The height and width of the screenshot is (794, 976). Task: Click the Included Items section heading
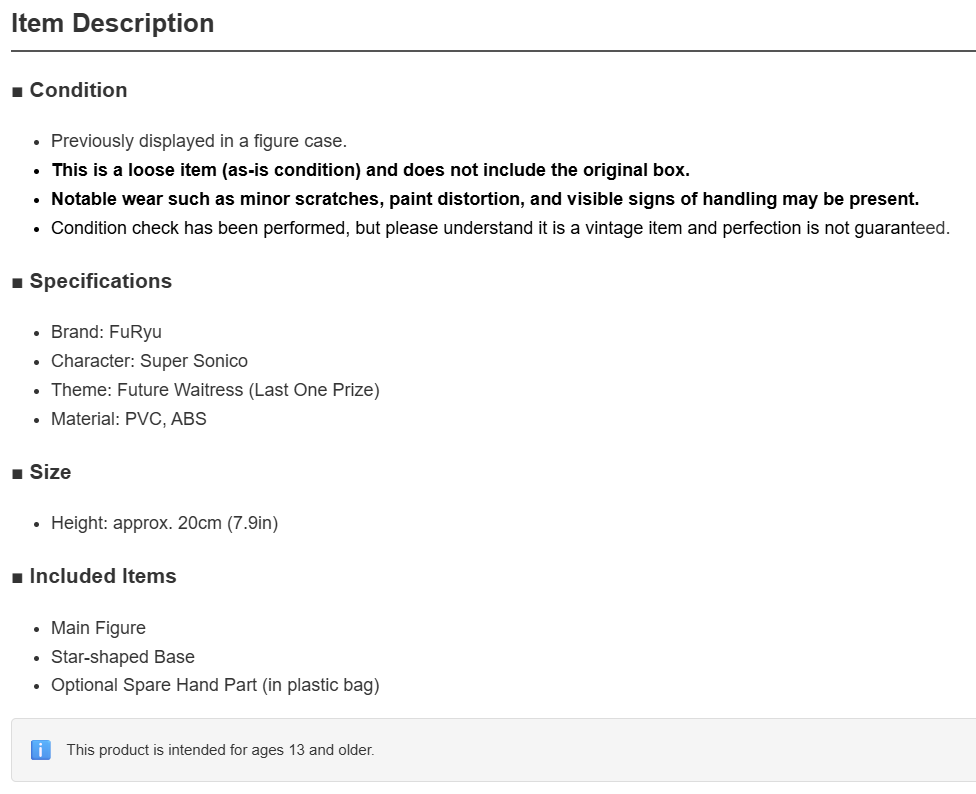click(103, 576)
